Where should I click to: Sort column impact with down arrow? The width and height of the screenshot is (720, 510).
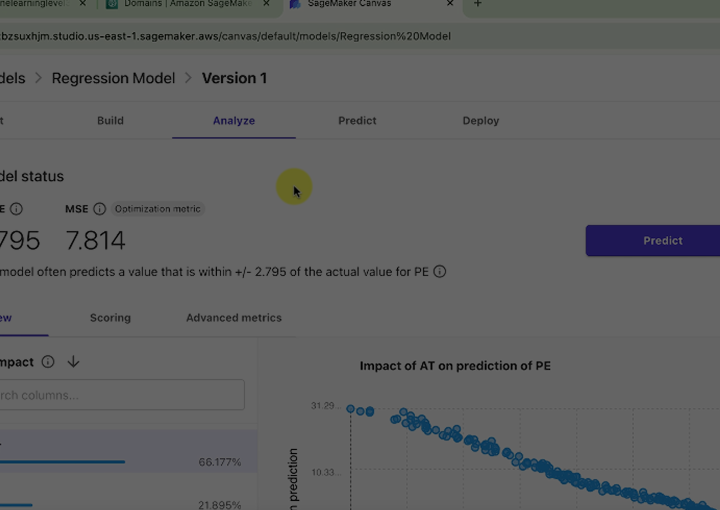click(x=73, y=362)
